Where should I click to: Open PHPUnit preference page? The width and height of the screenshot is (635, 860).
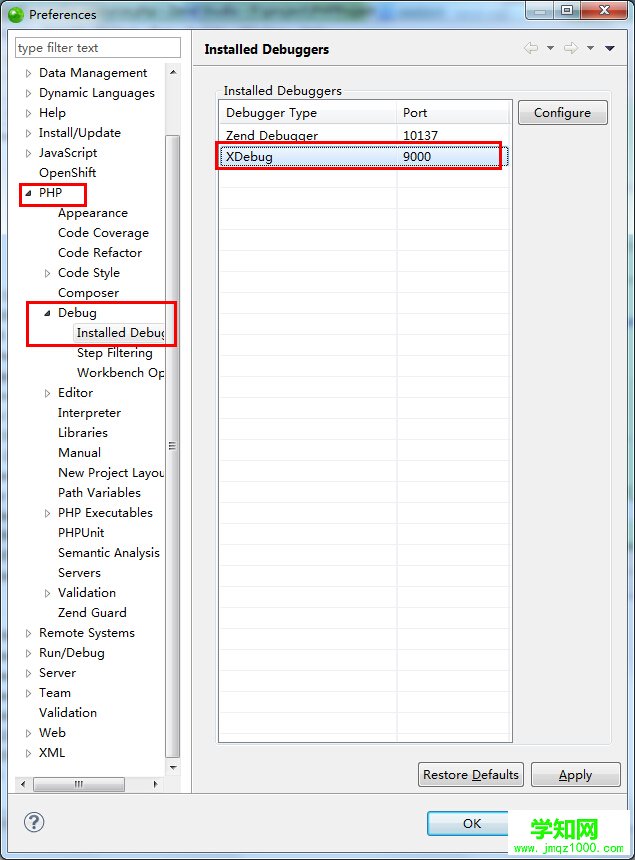[x=81, y=533]
